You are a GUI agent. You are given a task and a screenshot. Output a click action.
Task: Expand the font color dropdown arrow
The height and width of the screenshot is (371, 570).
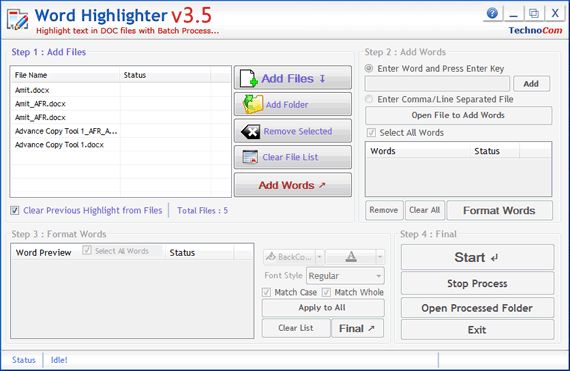click(x=380, y=257)
